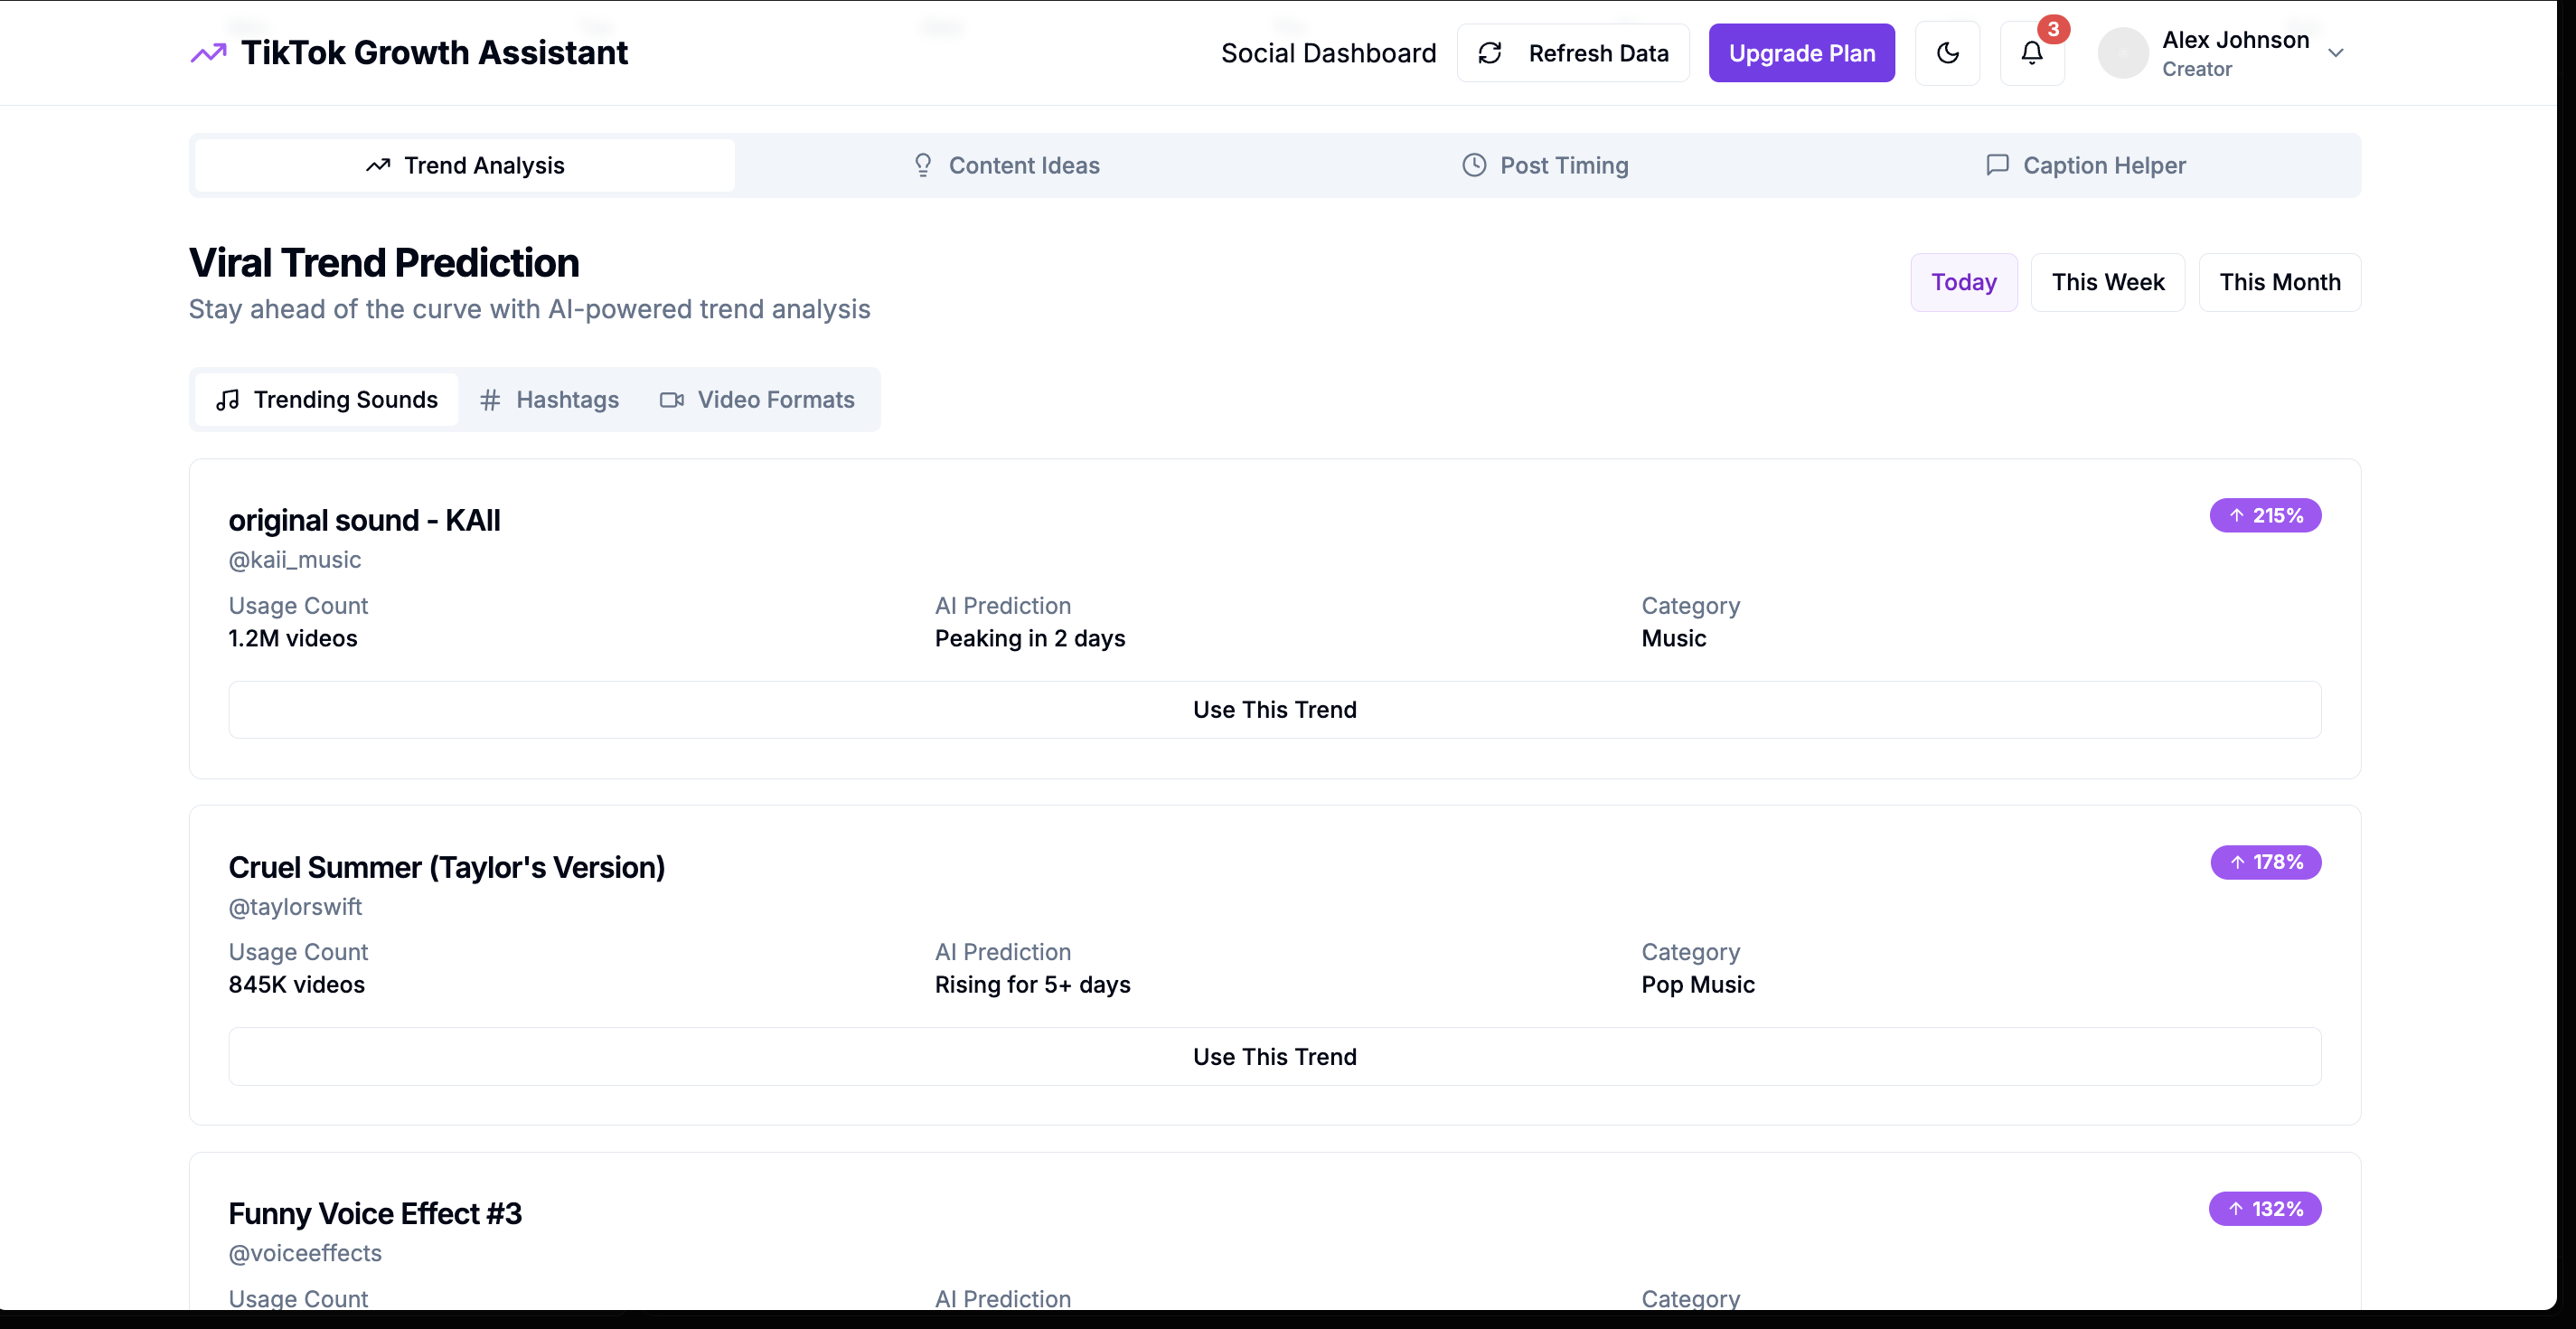Open the Video Formats sub-tab
Screen dimensions: 2576x1329
click(x=757, y=400)
